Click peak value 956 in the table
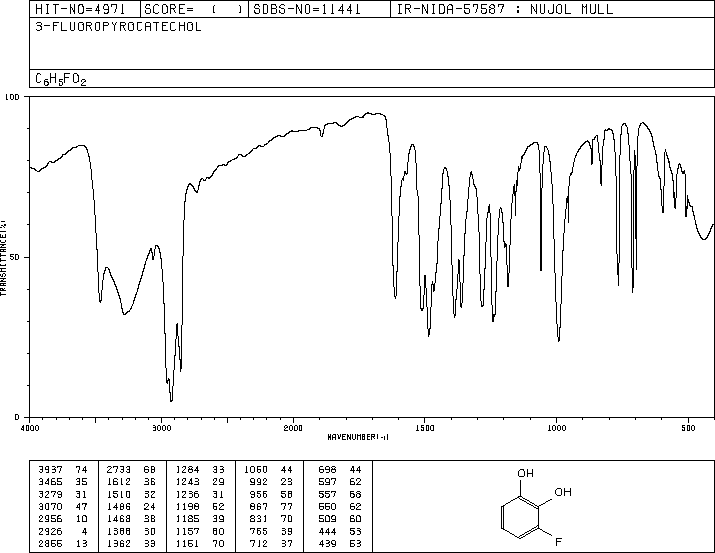This screenshot has width=715, height=553. (259, 494)
